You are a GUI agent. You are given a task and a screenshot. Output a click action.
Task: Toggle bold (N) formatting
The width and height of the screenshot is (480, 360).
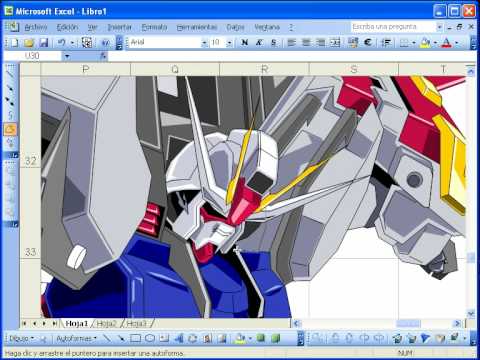(244, 42)
